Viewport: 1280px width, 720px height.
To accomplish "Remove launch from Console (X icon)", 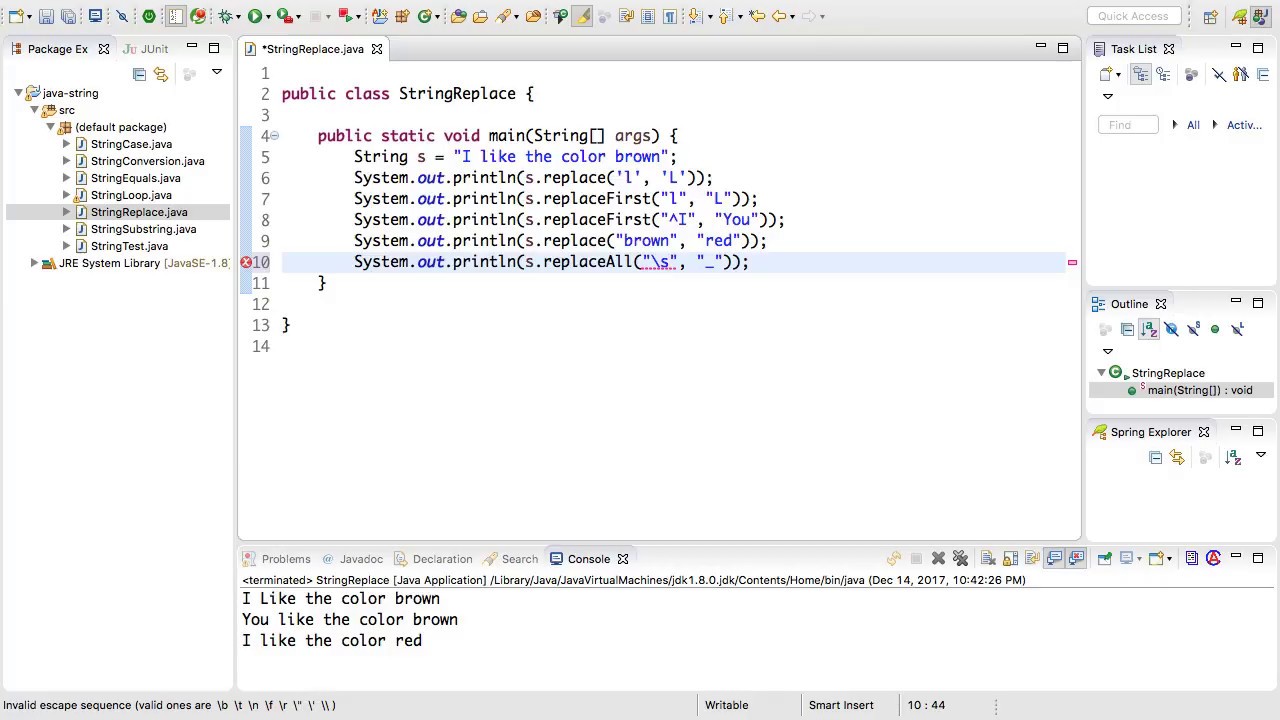I will coord(938,559).
